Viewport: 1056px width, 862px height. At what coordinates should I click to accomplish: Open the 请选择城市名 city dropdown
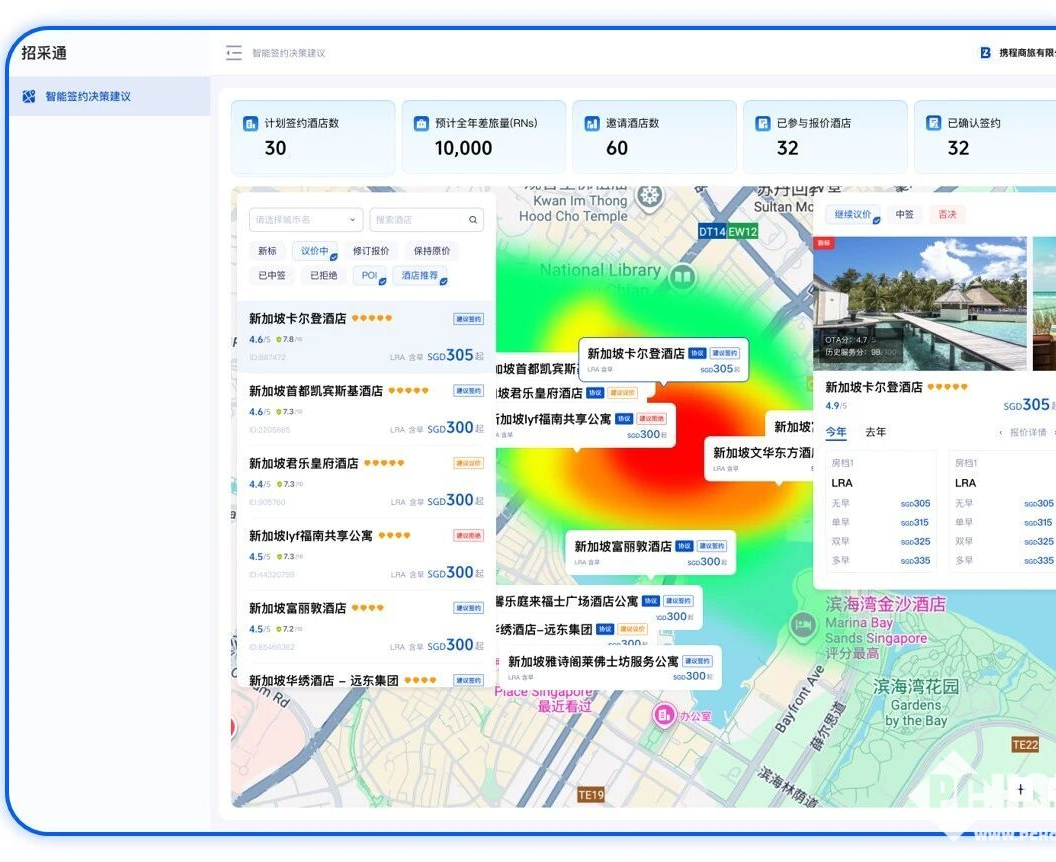click(304, 219)
